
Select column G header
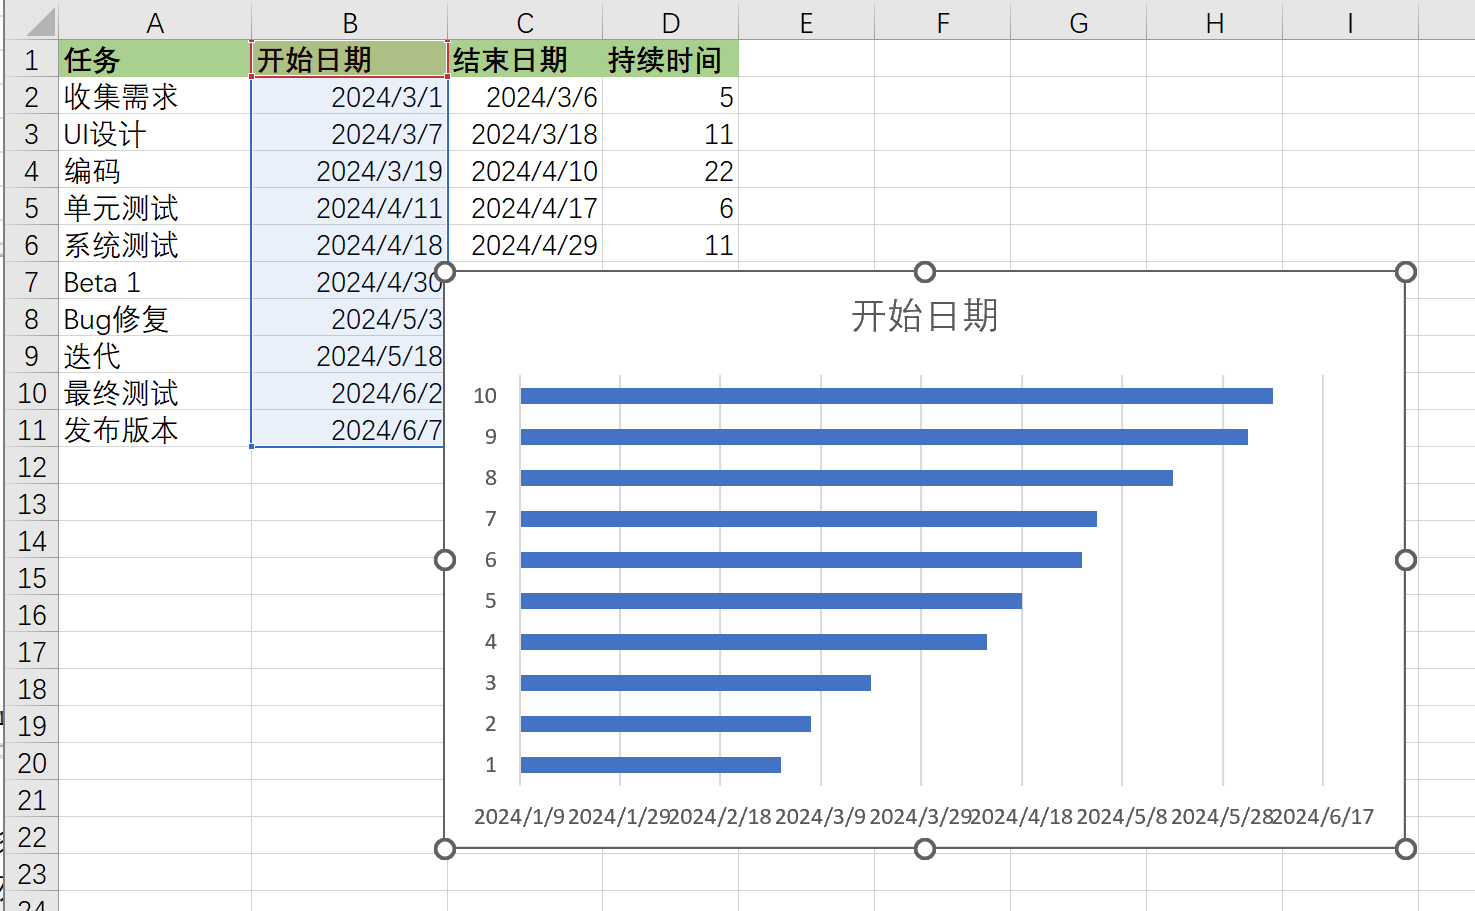[x=1078, y=22]
